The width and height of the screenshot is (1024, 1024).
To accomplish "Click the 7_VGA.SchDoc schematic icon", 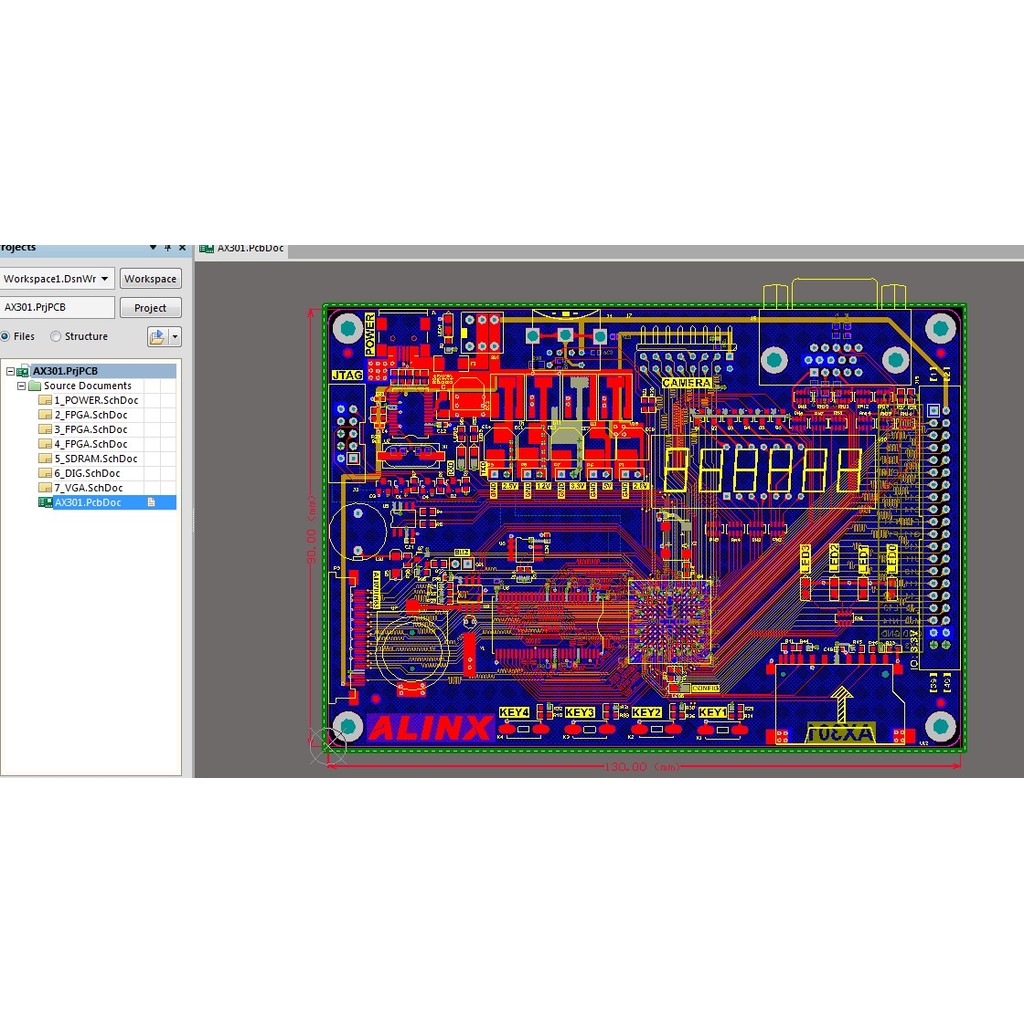I will click(x=45, y=488).
